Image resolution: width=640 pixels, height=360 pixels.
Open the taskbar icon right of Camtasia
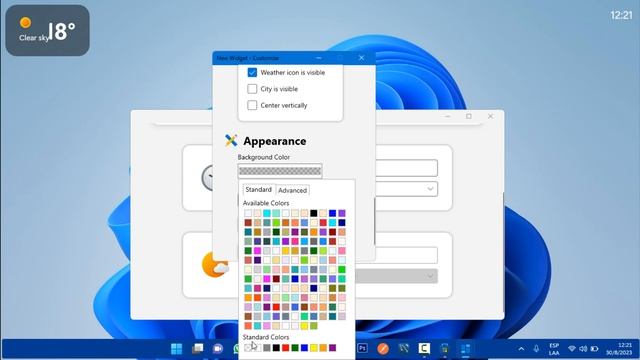pyautogui.click(x=444, y=349)
